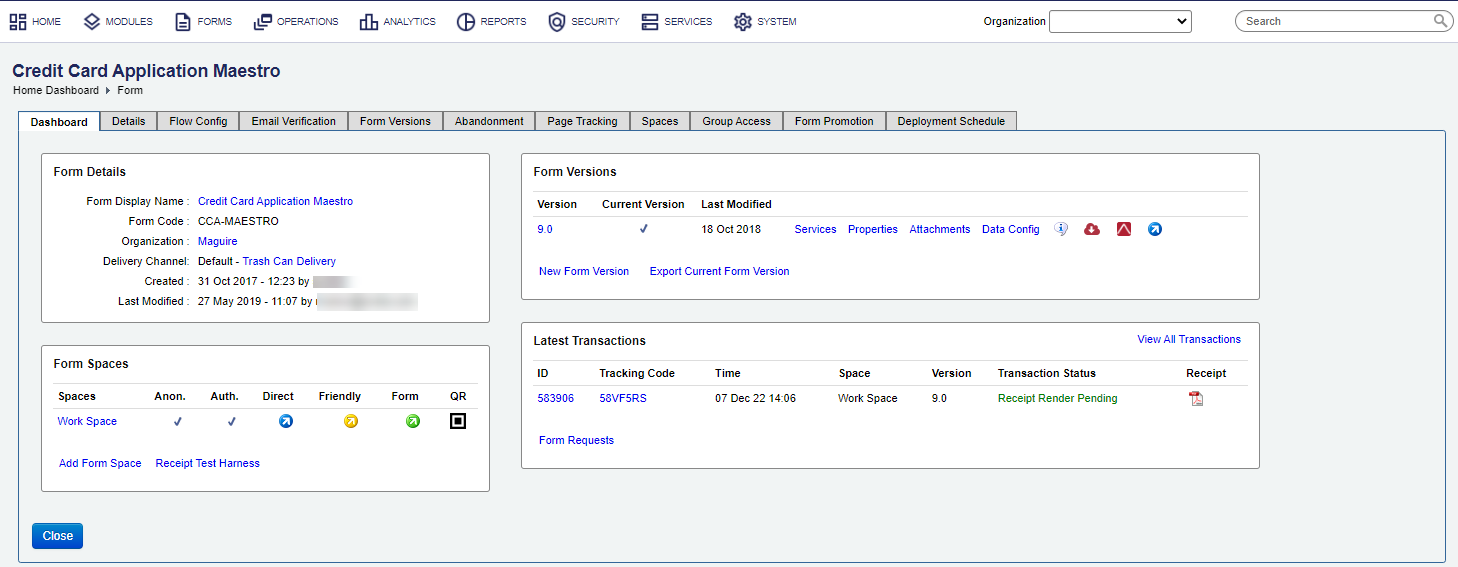Switch to the Flow Config tab
This screenshot has width=1458, height=567.
198,121
